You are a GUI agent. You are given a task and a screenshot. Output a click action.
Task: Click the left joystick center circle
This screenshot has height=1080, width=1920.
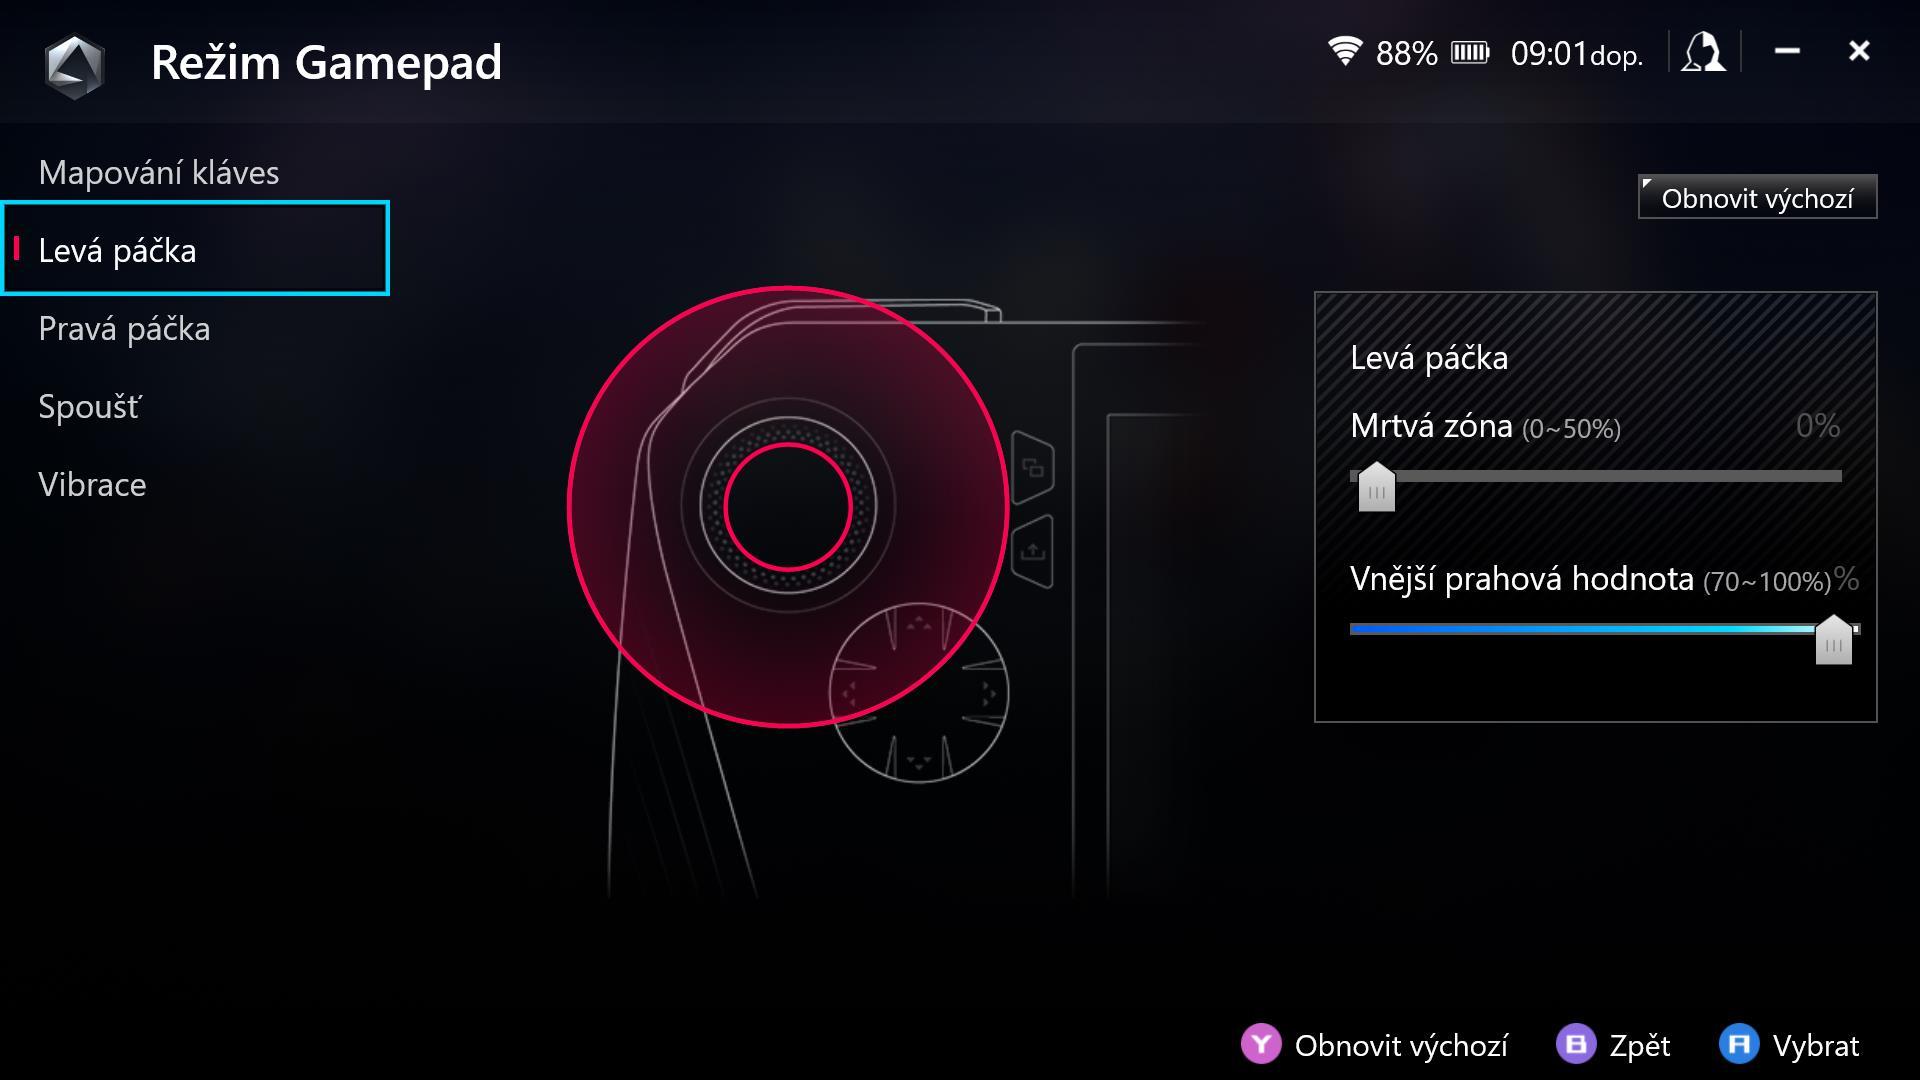tap(788, 507)
